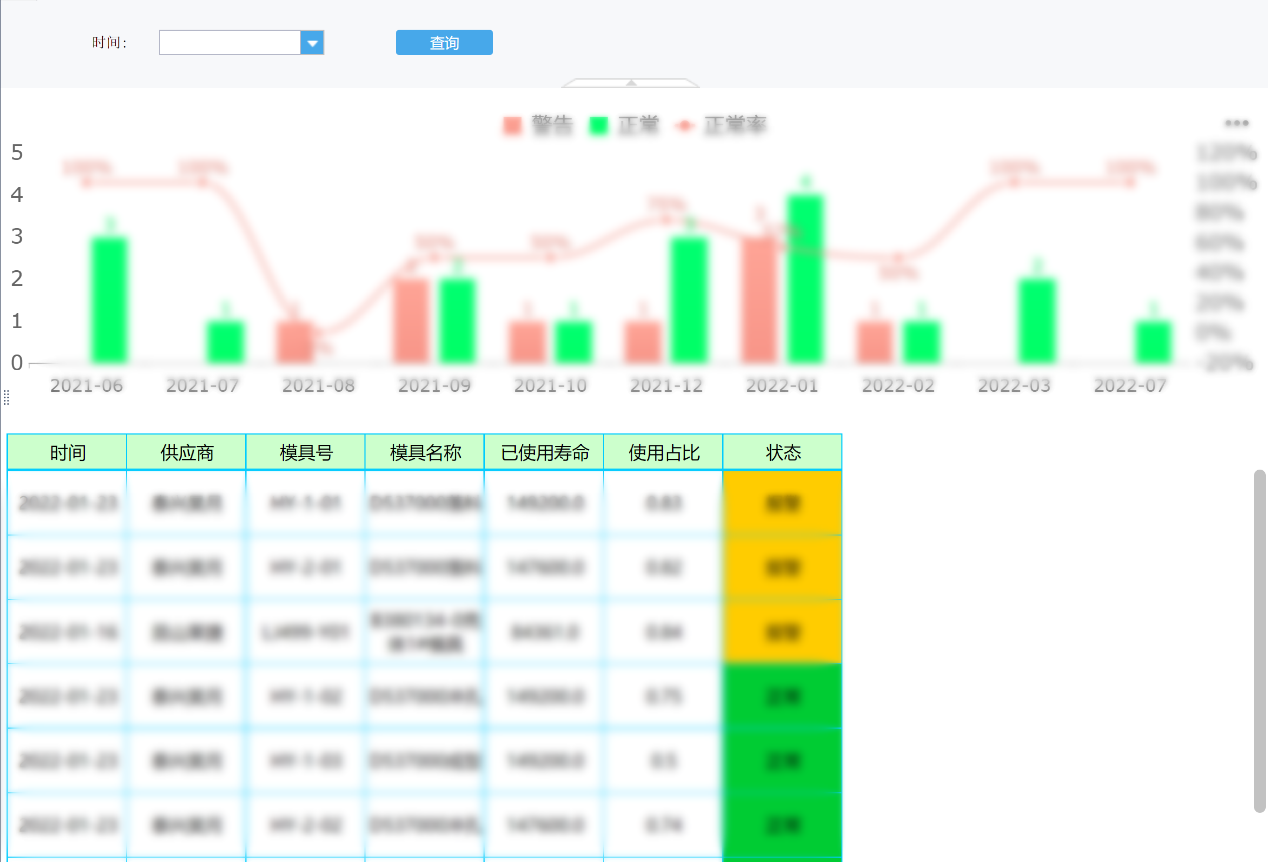Click the 模具号 column header
The image size is (1268, 862).
(306, 452)
